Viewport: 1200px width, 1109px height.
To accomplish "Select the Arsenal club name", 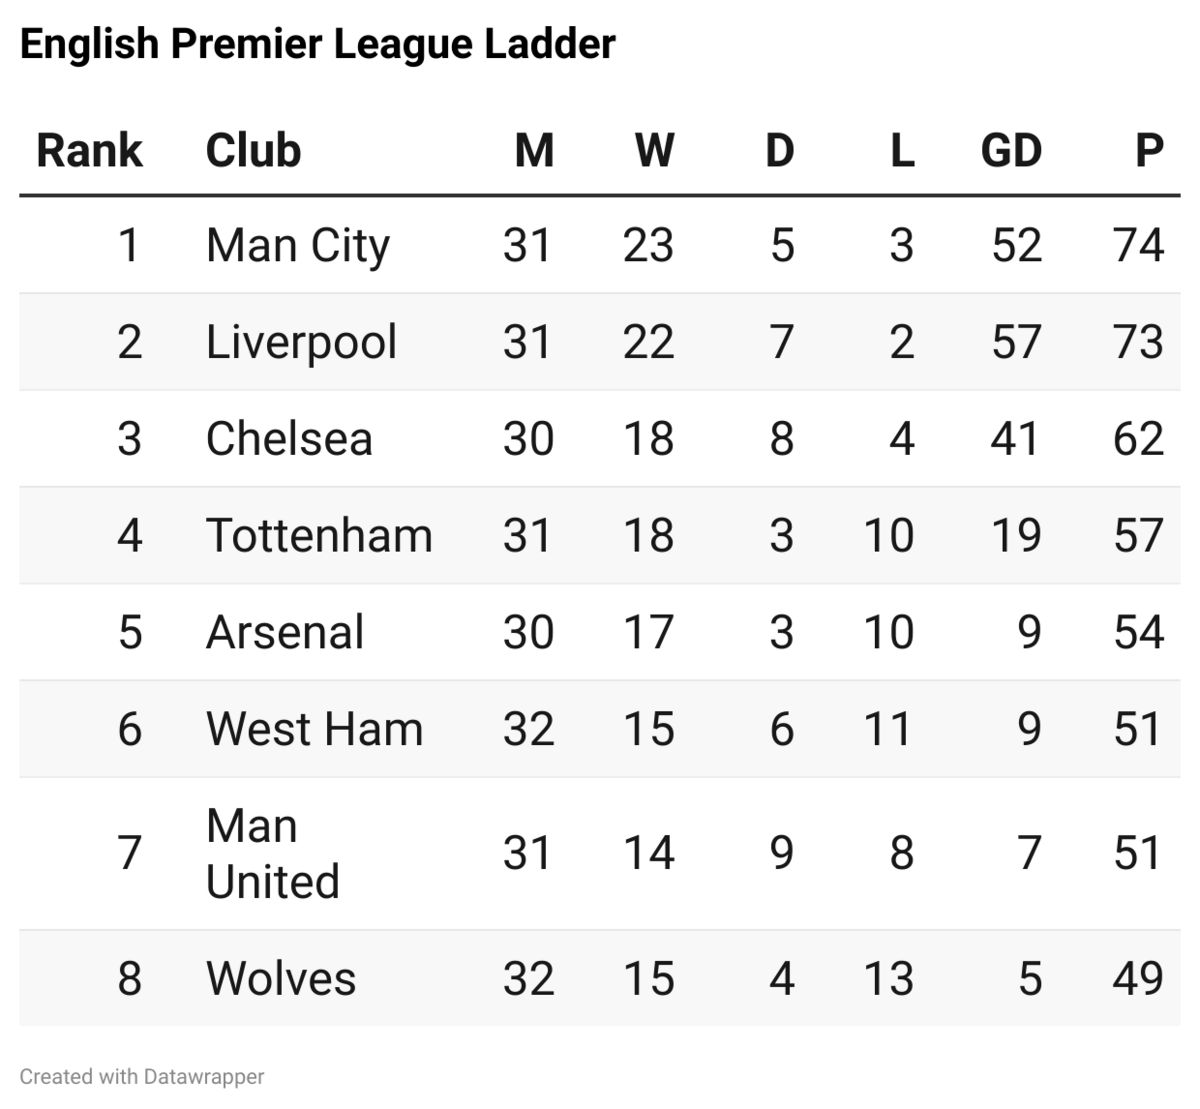I will point(285,633).
